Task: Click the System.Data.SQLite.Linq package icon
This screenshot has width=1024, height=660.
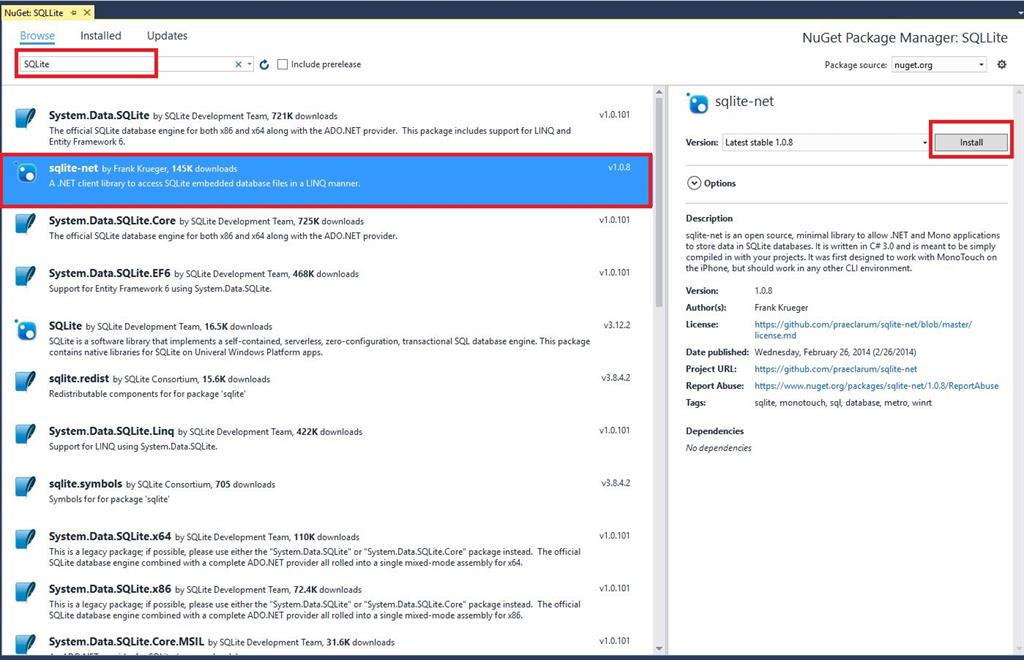Action: tap(25, 435)
